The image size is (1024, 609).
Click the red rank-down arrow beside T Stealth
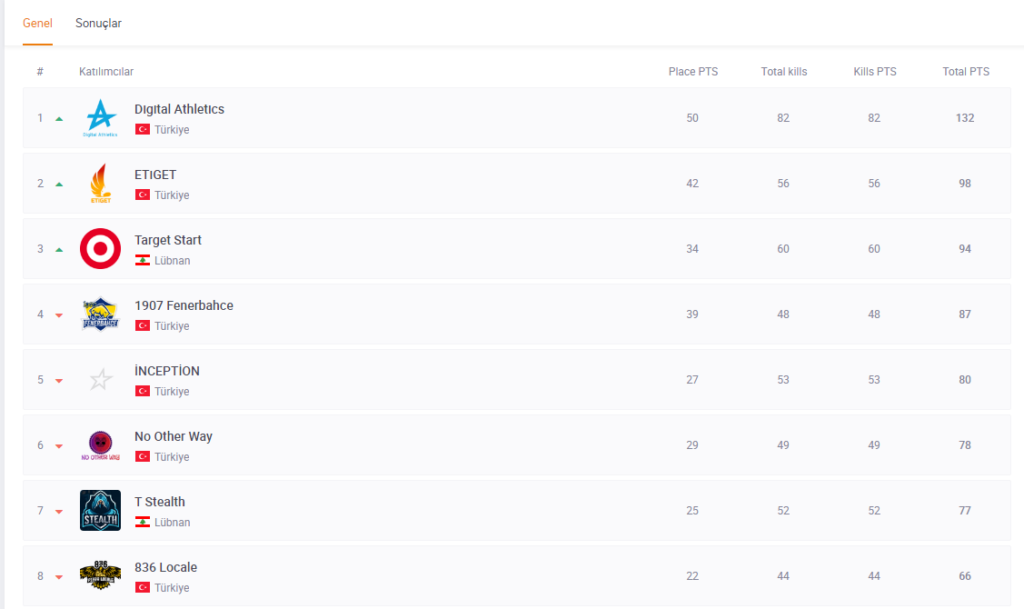[x=59, y=512]
